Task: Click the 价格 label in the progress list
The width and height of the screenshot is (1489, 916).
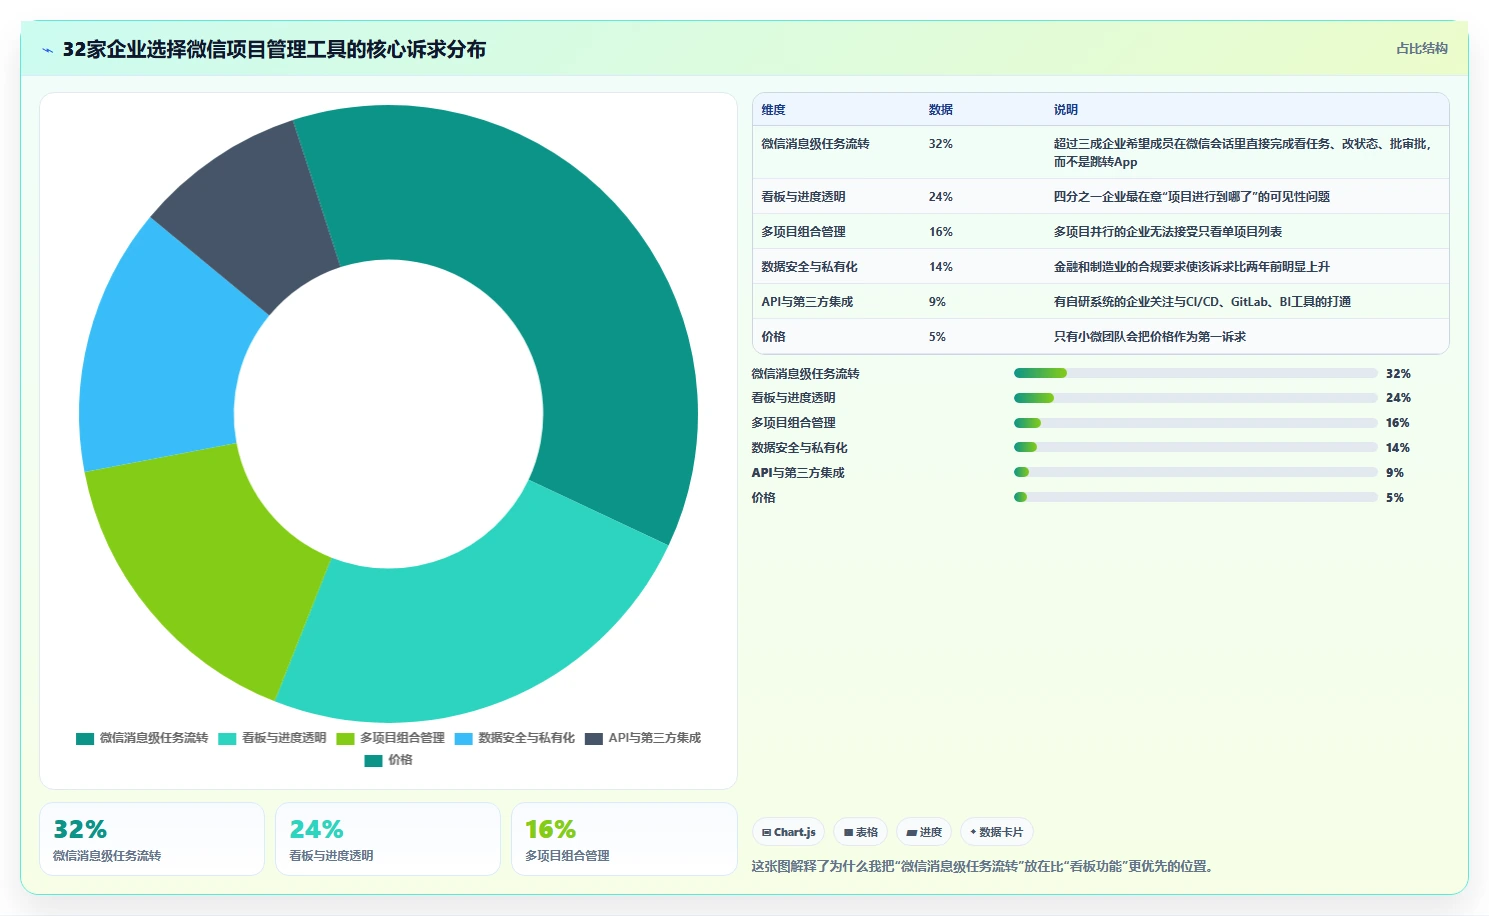Action: tap(763, 498)
